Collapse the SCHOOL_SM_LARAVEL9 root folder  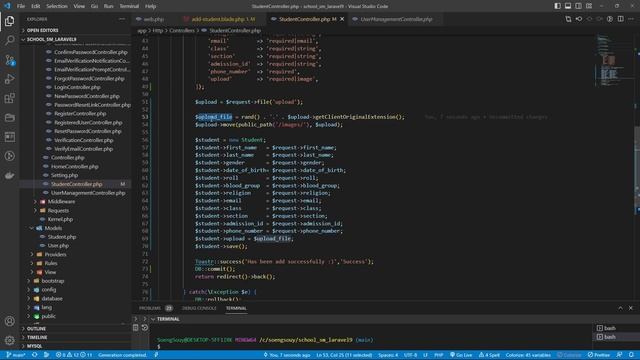pyautogui.click(x=51, y=39)
